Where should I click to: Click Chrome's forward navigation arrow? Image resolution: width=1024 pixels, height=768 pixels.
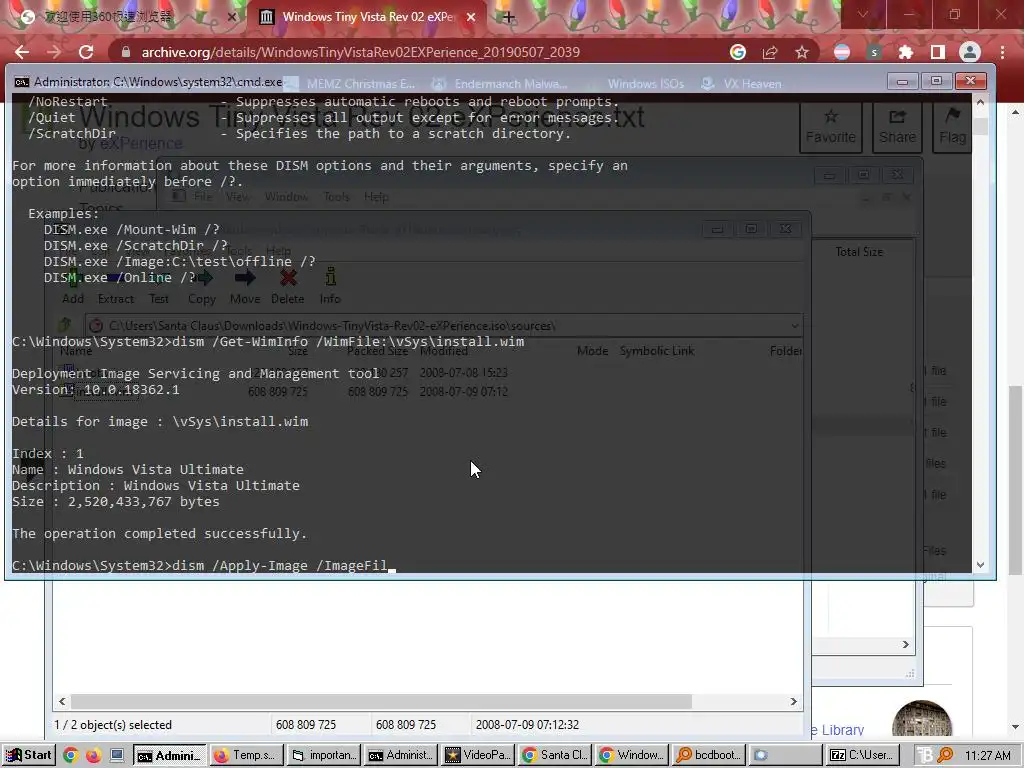54,52
